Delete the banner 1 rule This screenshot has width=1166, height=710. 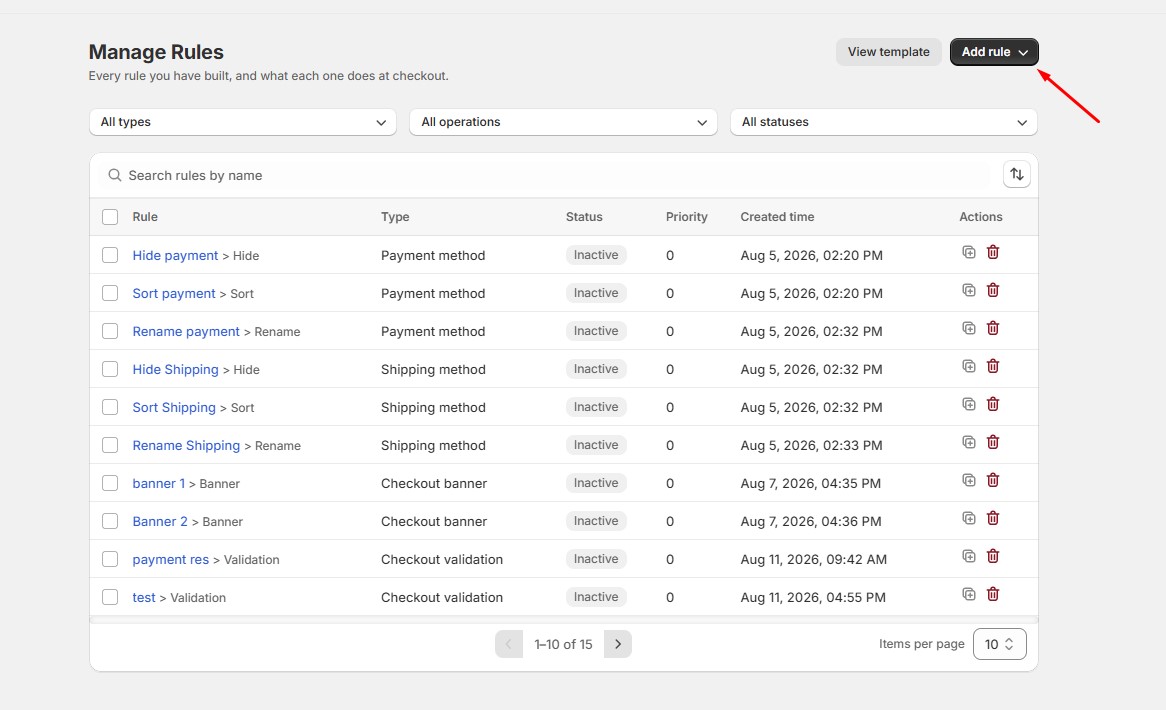(x=993, y=480)
